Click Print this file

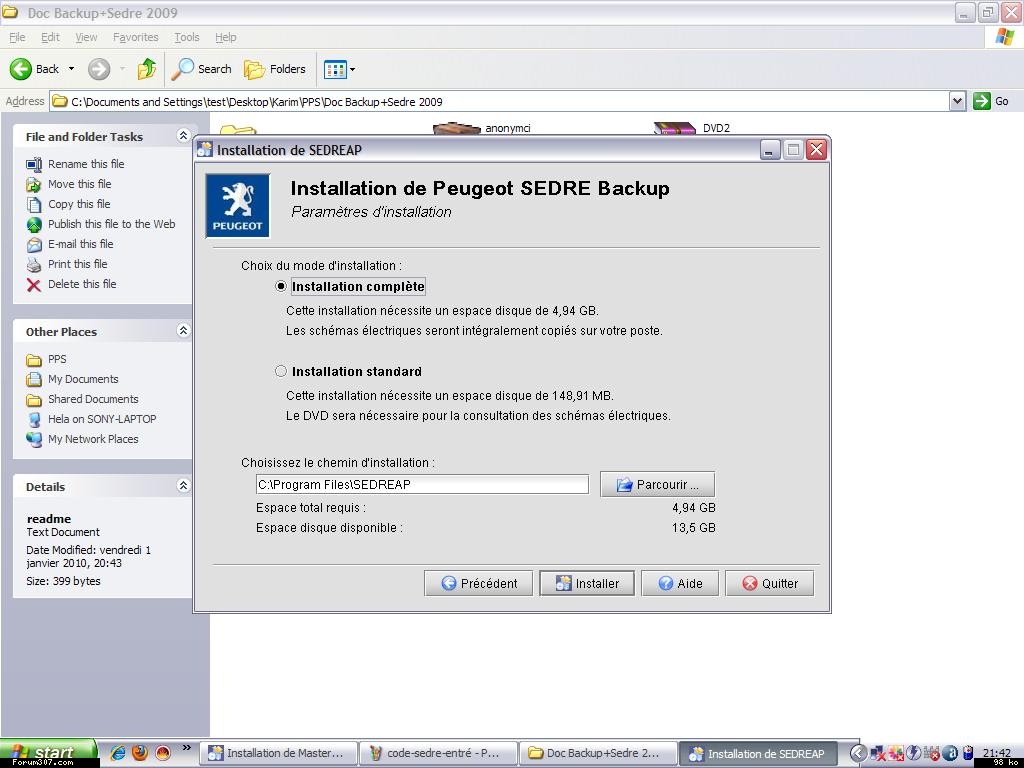[67, 264]
